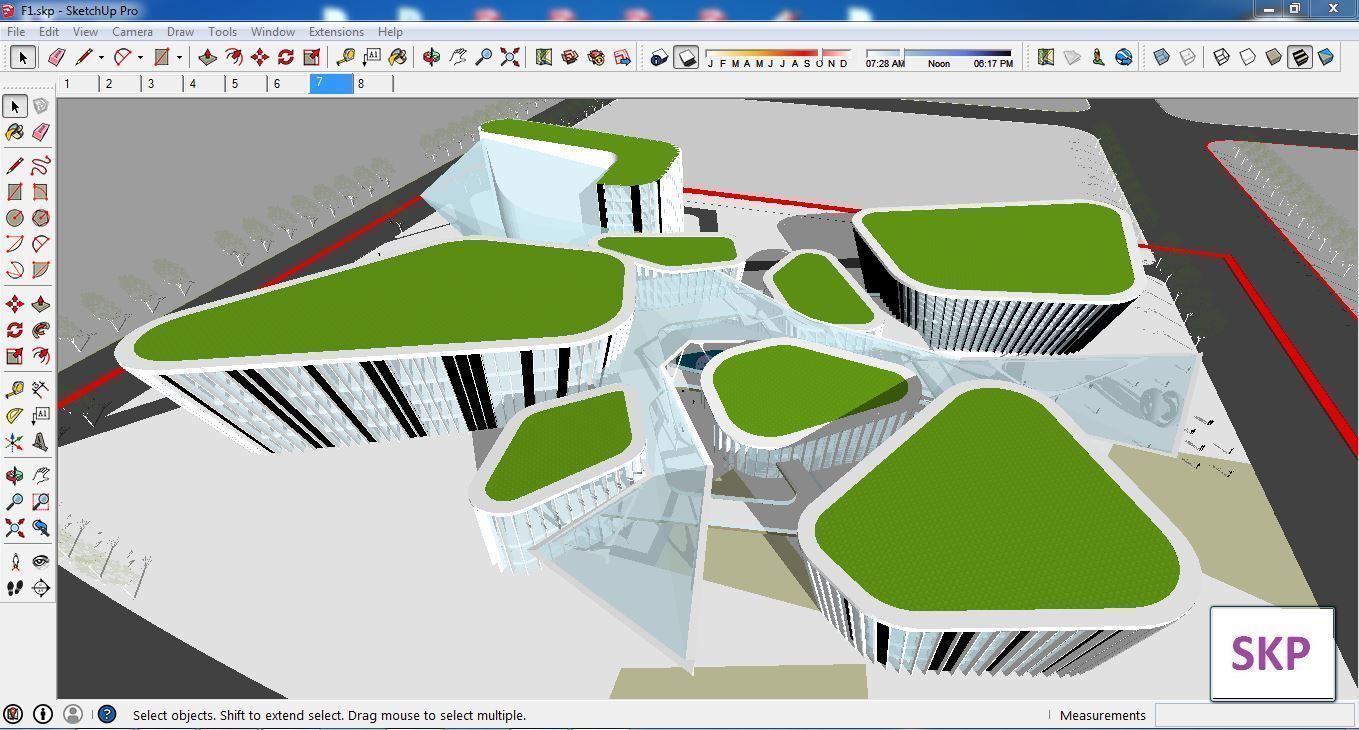Image resolution: width=1359 pixels, height=730 pixels.
Task: Select the Pie tool in left toolbar
Action: 41,270
